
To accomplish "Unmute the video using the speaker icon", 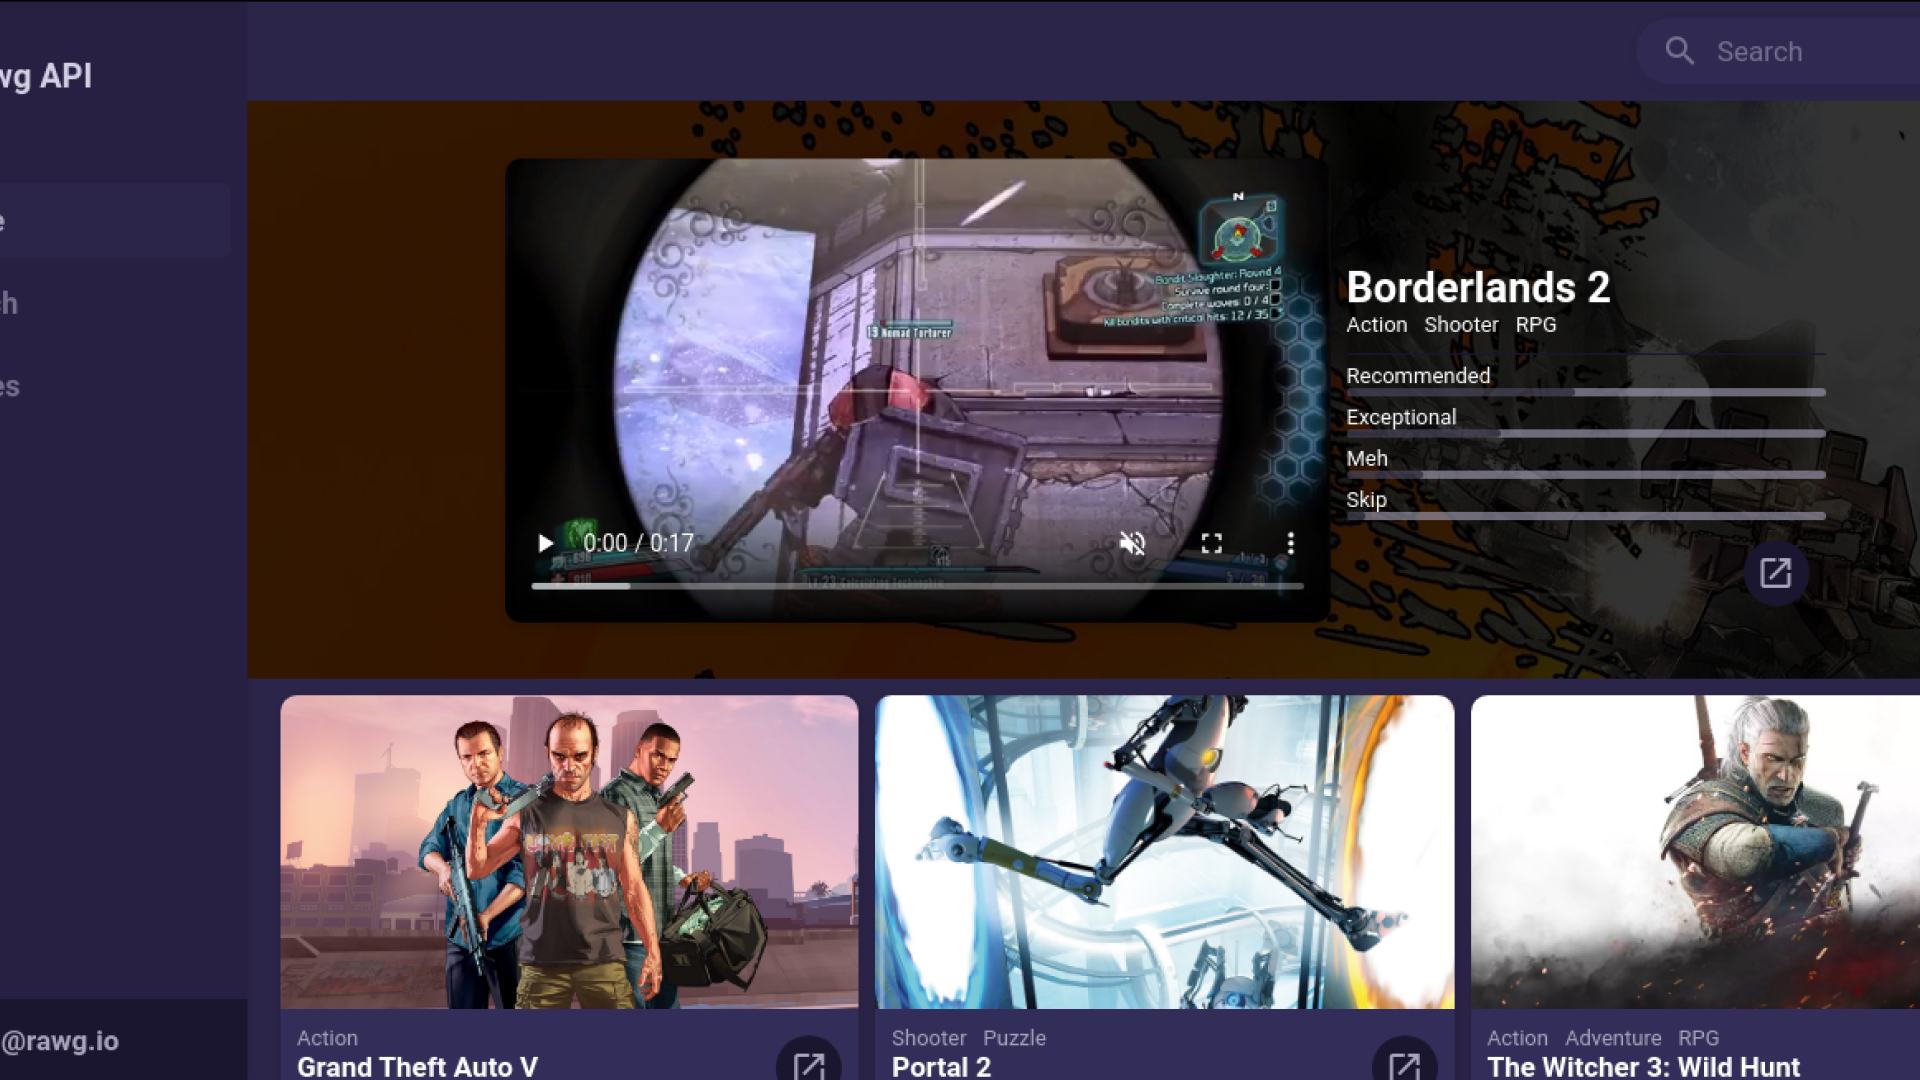I will click(x=1132, y=543).
